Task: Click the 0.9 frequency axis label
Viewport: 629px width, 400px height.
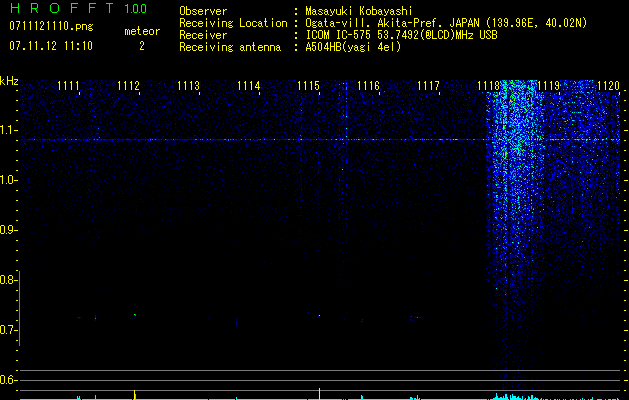Action: [x=7, y=230]
